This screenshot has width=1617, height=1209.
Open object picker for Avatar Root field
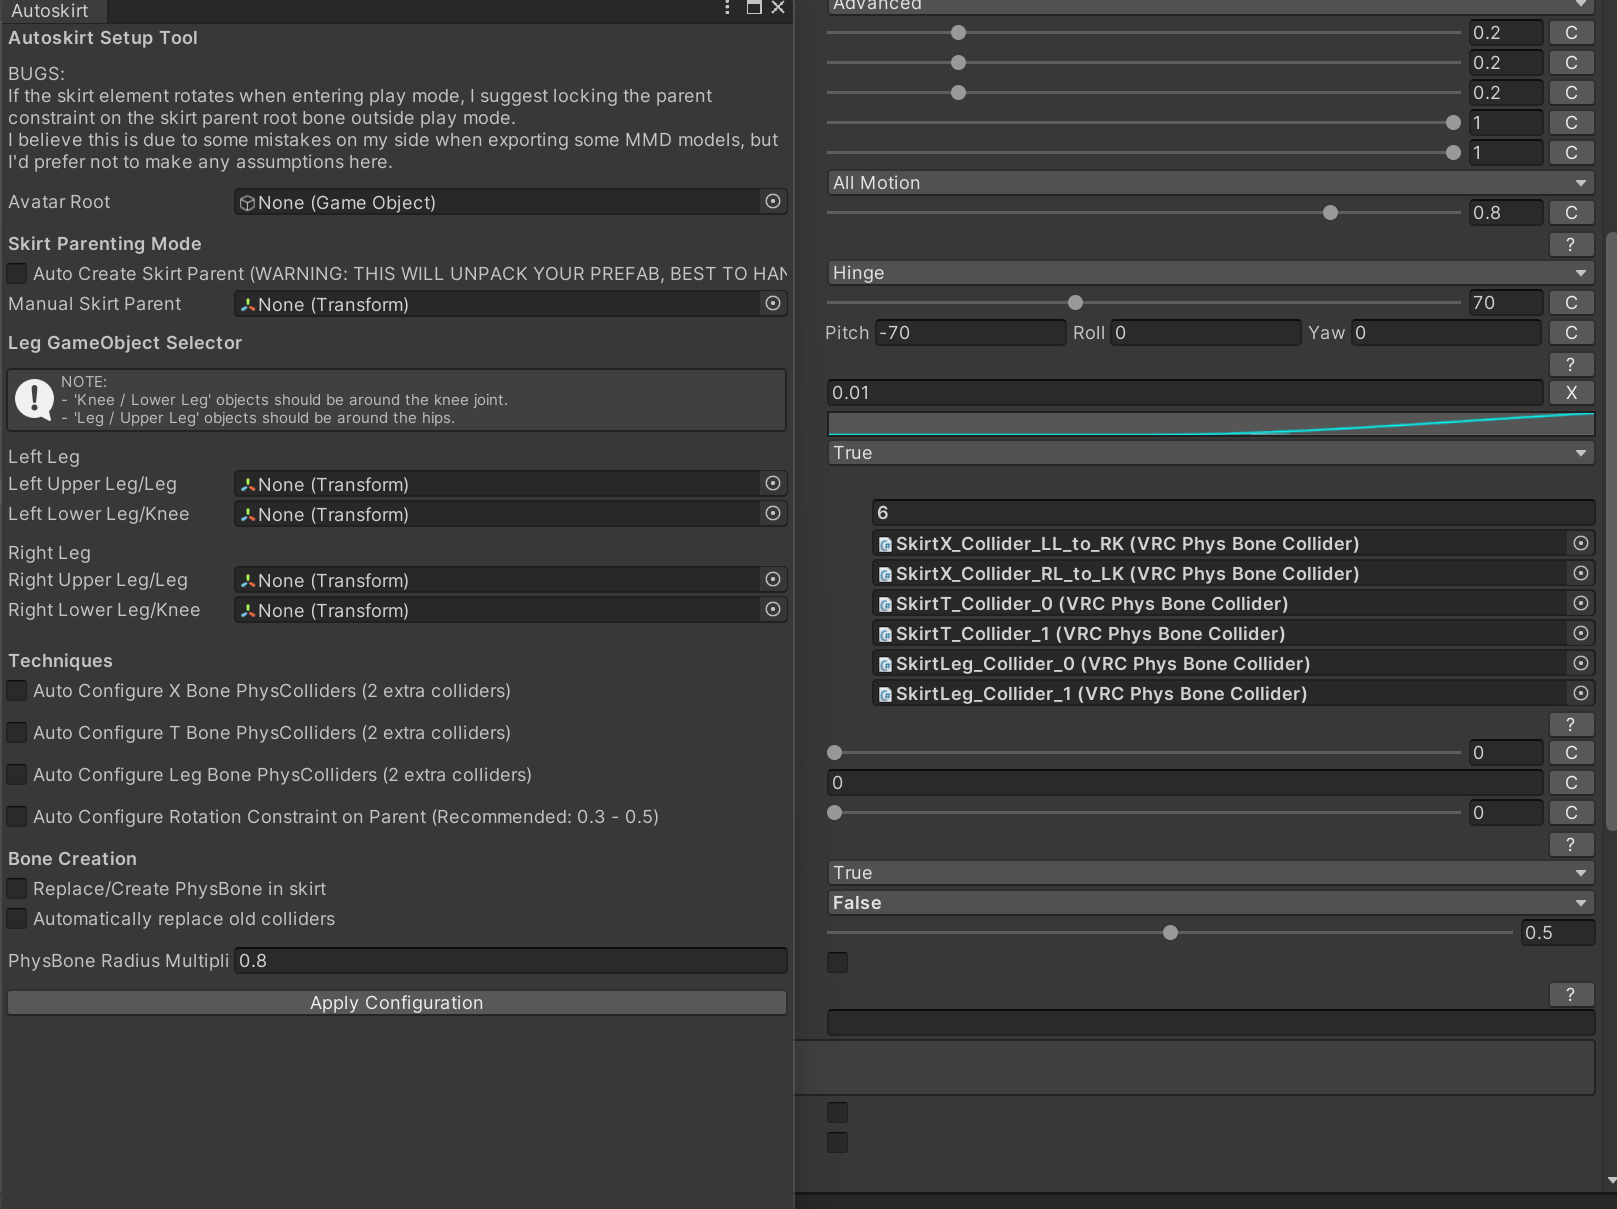pos(773,202)
